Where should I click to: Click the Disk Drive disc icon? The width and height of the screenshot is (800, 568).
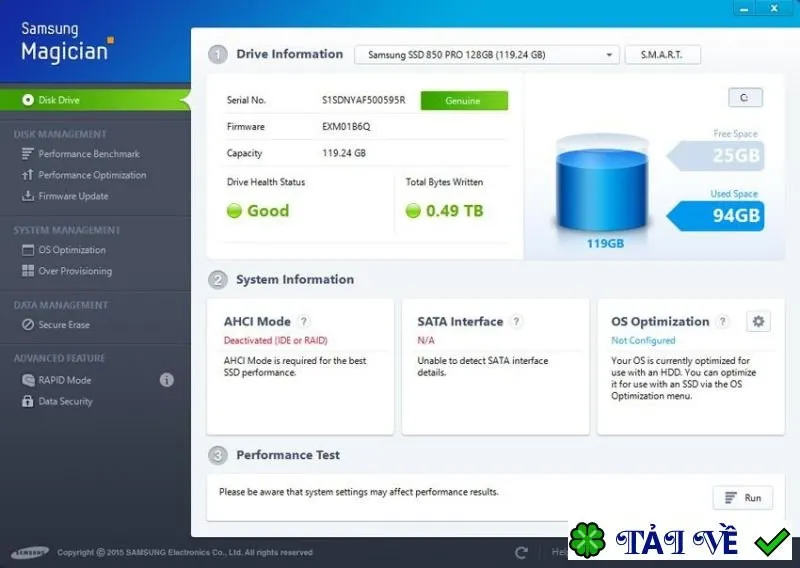(28, 100)
